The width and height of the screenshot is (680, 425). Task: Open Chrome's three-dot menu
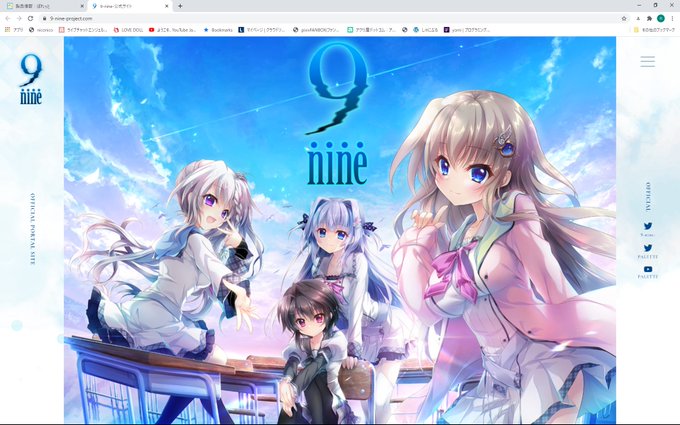[x=672, y=19]
